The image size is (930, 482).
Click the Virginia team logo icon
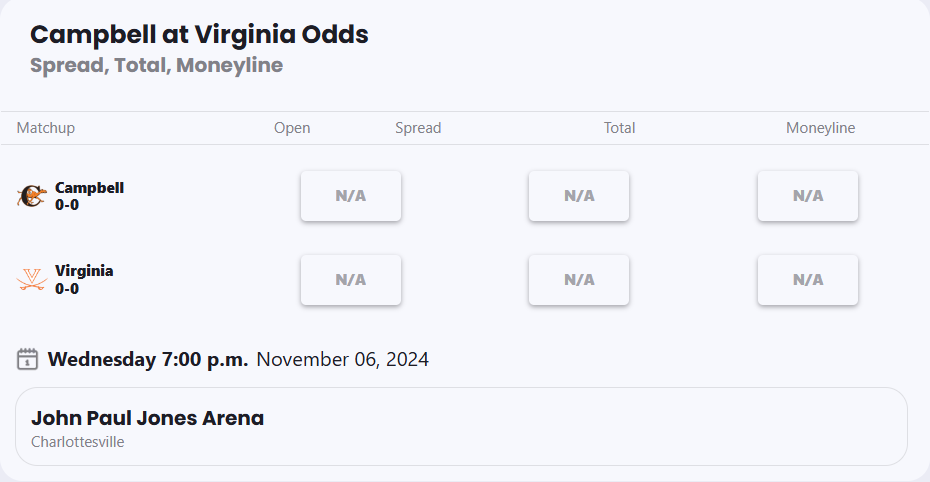click(32, 279)
